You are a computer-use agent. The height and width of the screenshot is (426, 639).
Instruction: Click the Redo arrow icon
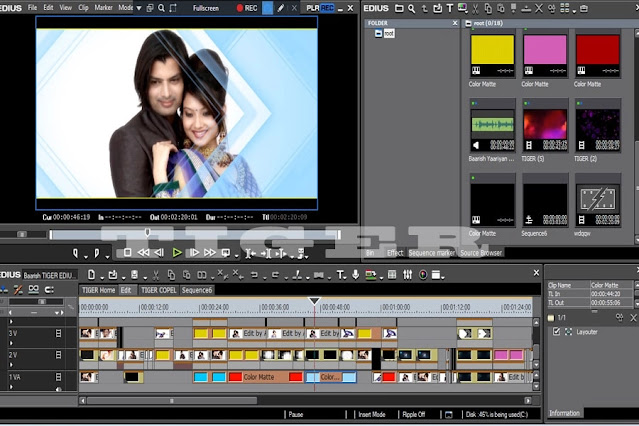point(275,275)
